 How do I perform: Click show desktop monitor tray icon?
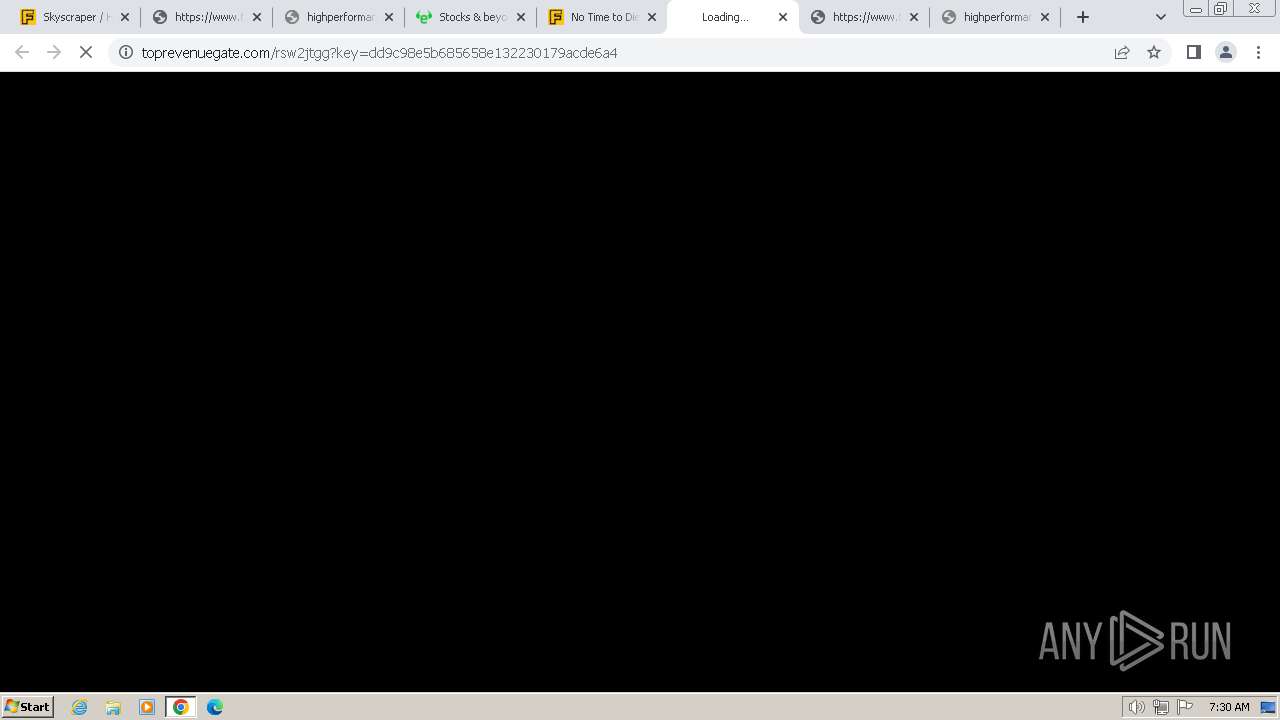point(1269,707)
